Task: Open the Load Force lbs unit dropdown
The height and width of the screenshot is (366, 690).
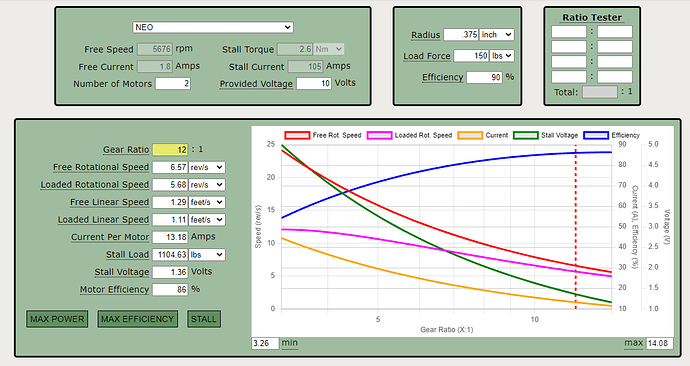Action: coord(502,56)
